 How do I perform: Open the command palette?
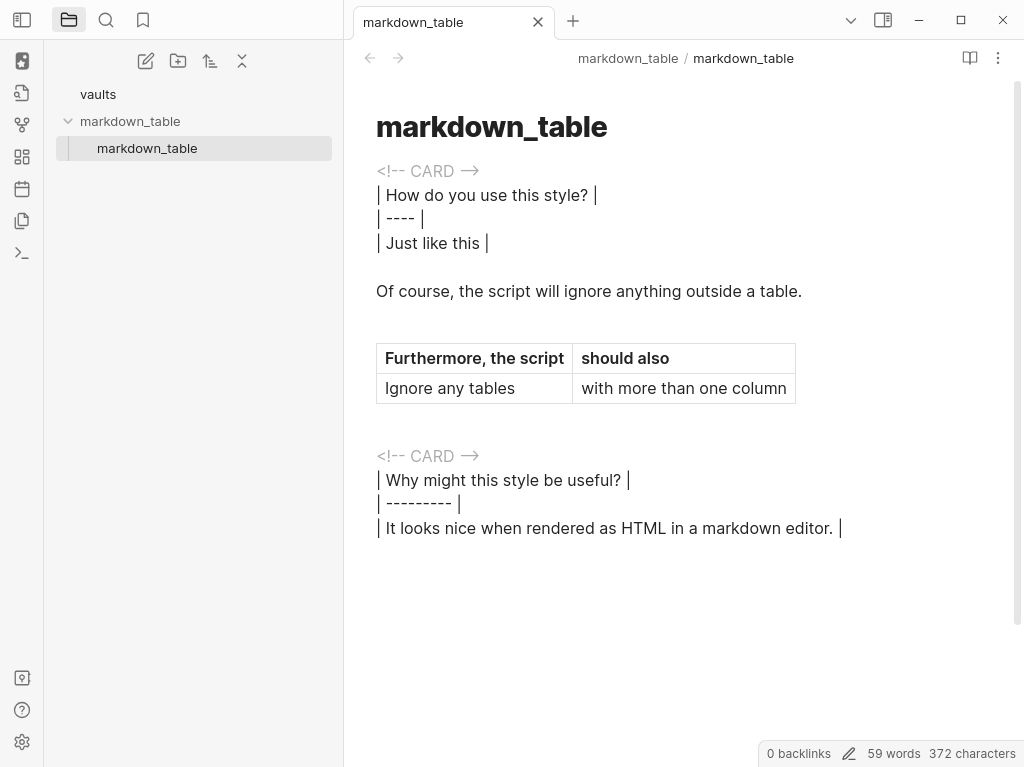pos(22,253)
